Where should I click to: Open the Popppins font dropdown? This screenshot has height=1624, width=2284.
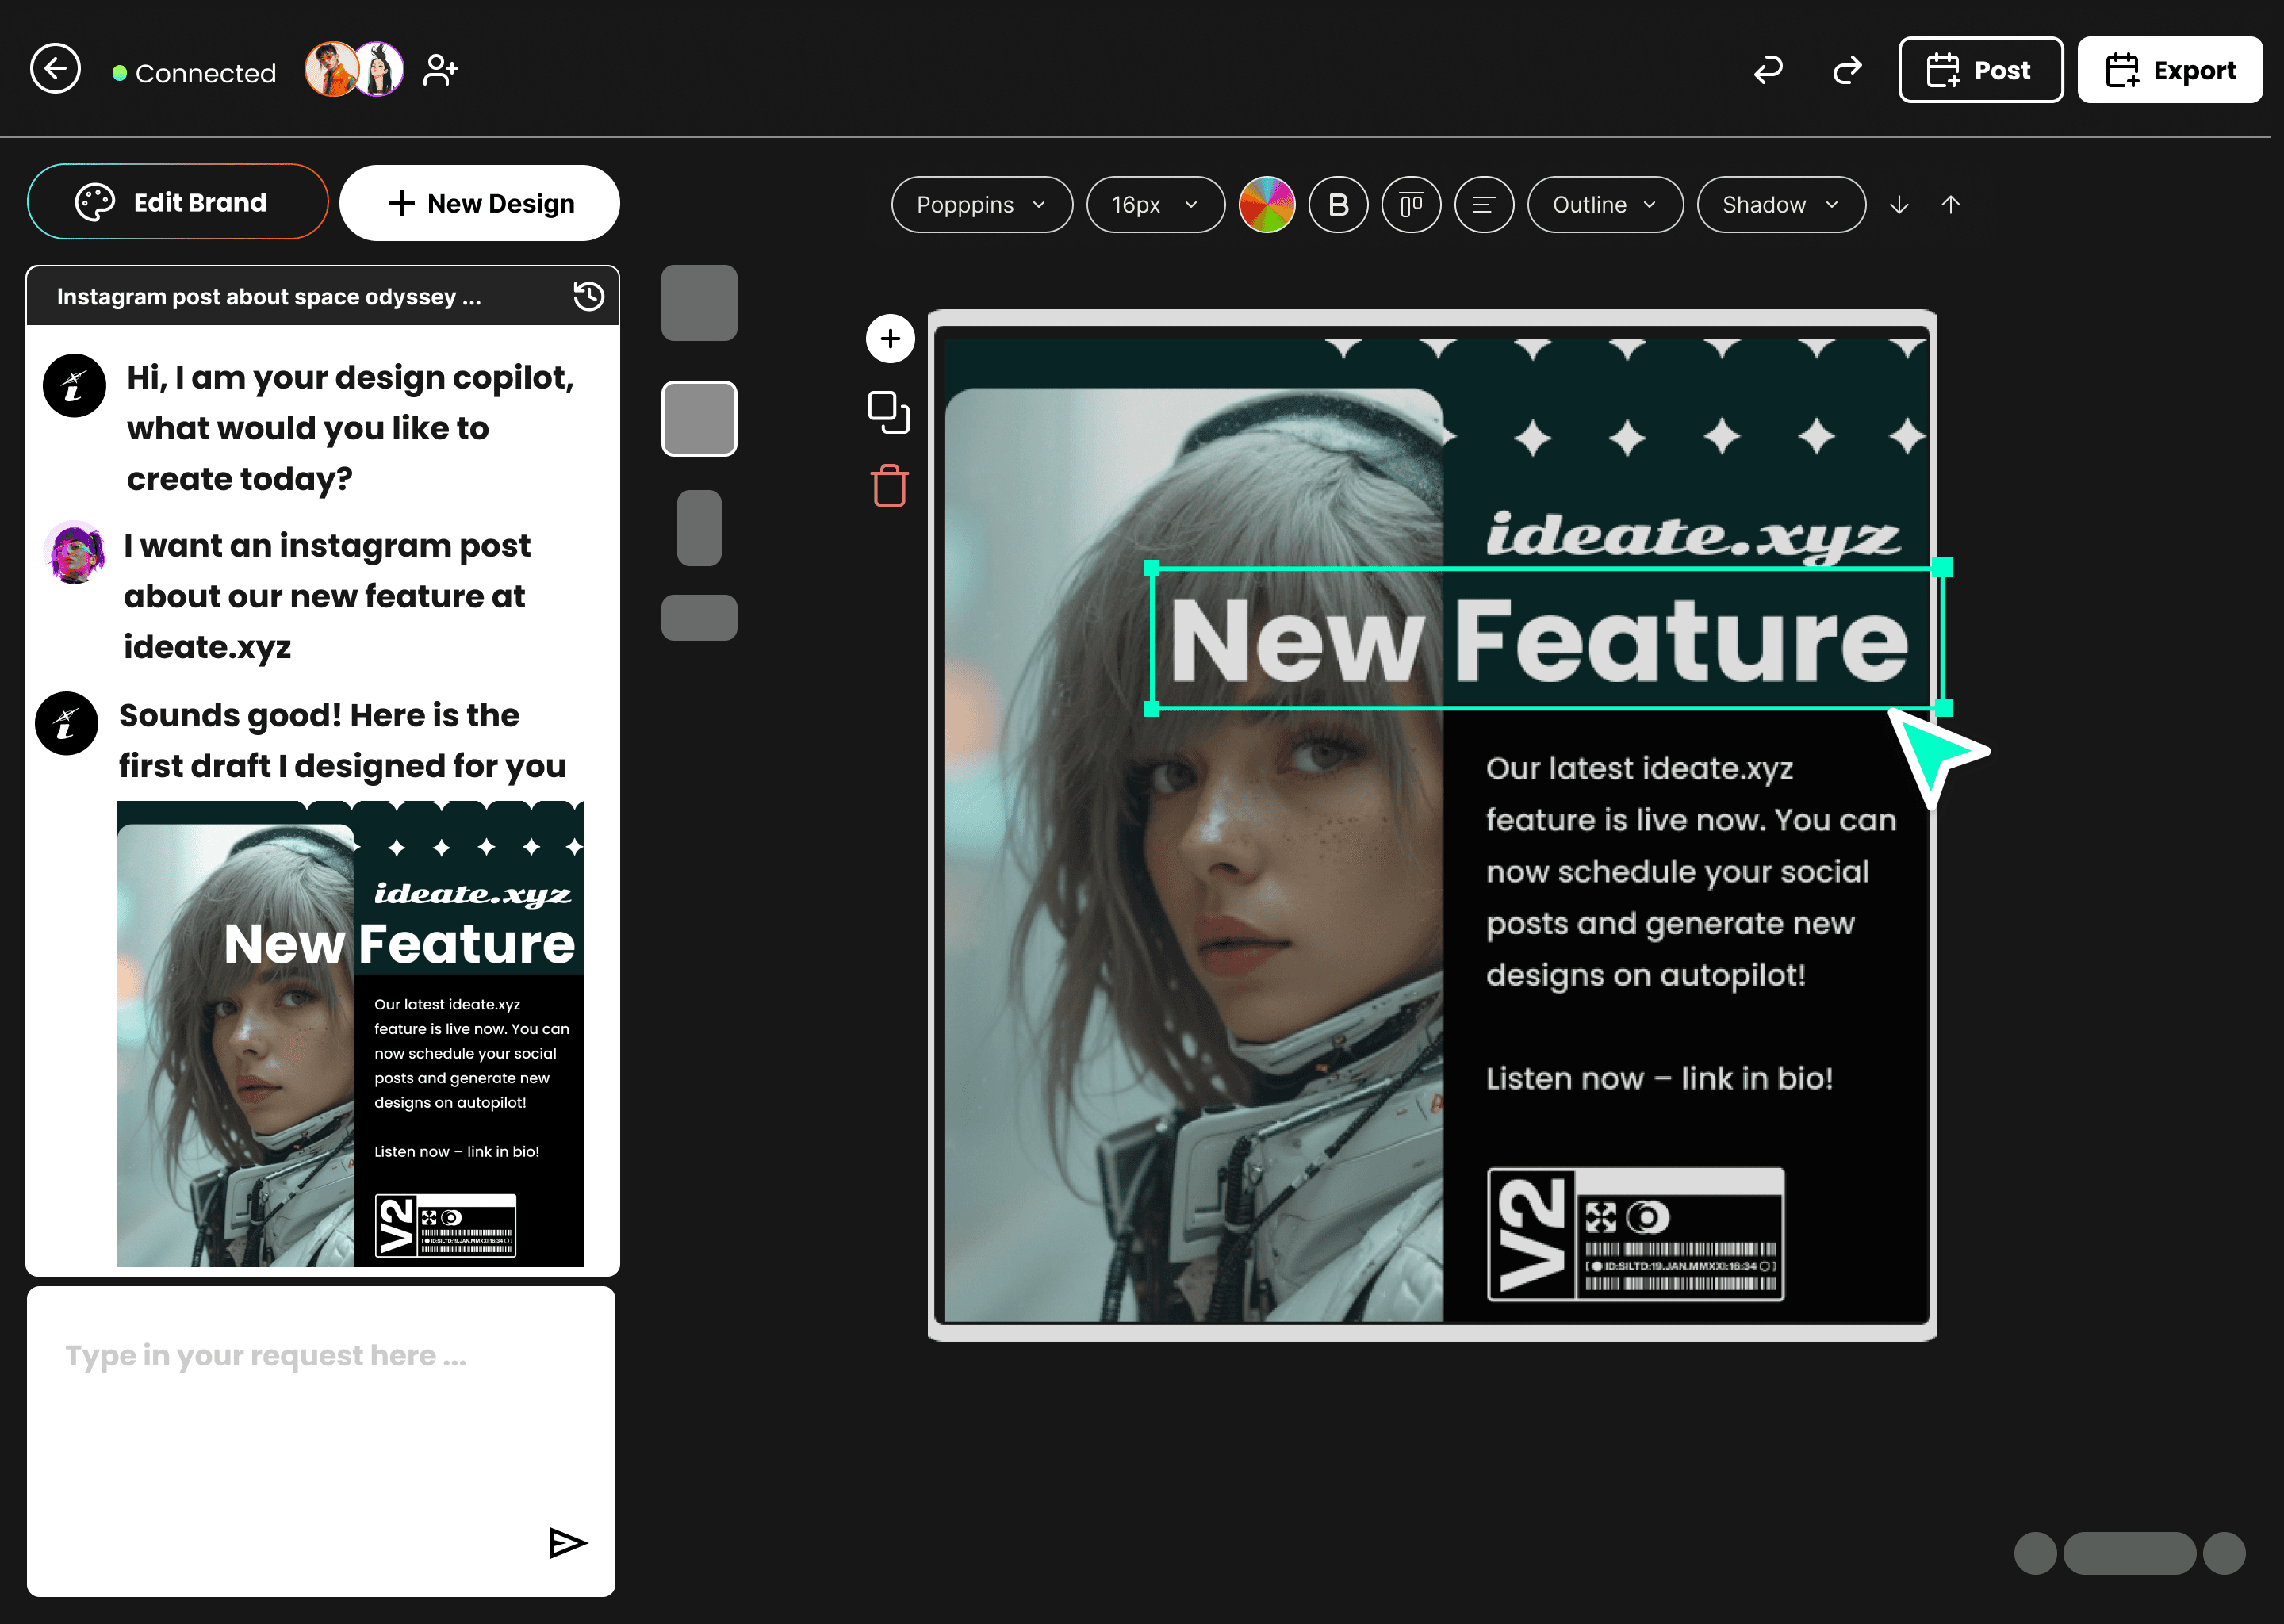click(x=981, y=204)
